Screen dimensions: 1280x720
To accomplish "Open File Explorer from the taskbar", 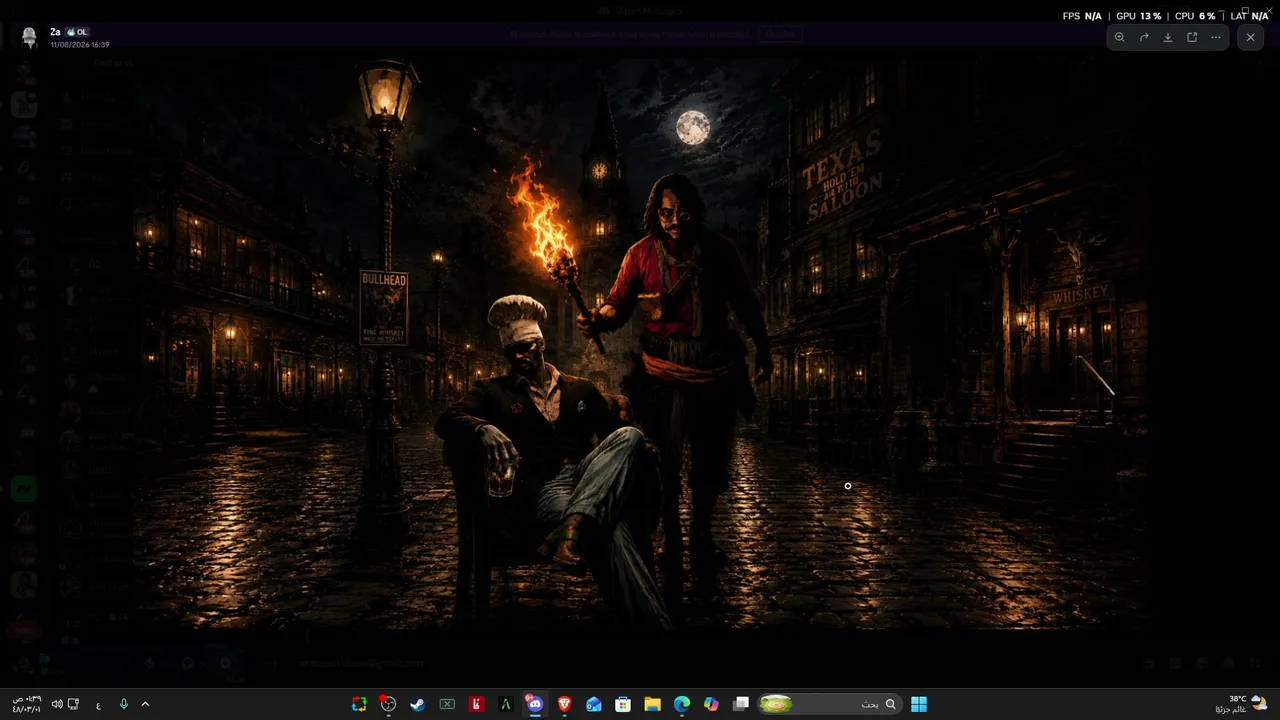I will coord(652,704).
